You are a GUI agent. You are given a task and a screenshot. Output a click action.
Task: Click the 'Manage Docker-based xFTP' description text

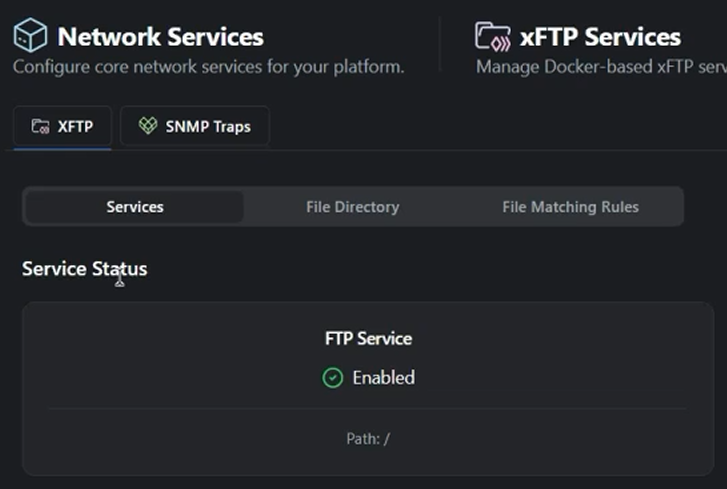pyautogui.click(x=600, y=68)
